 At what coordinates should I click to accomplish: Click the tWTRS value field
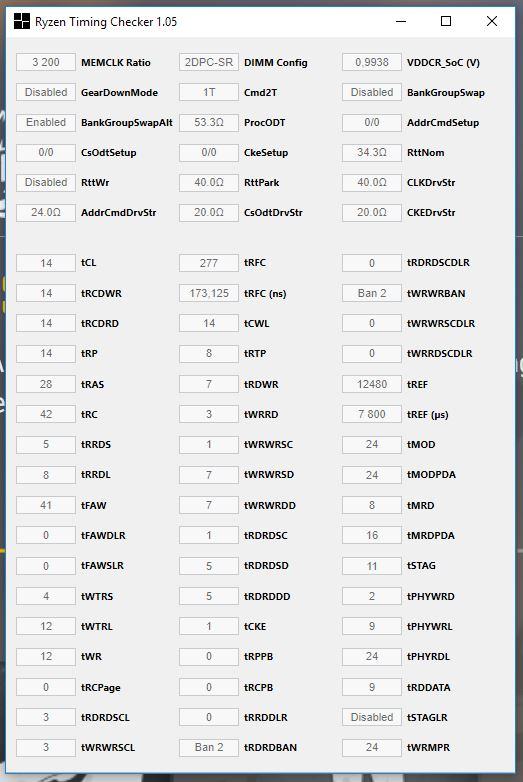click(46, 596)
